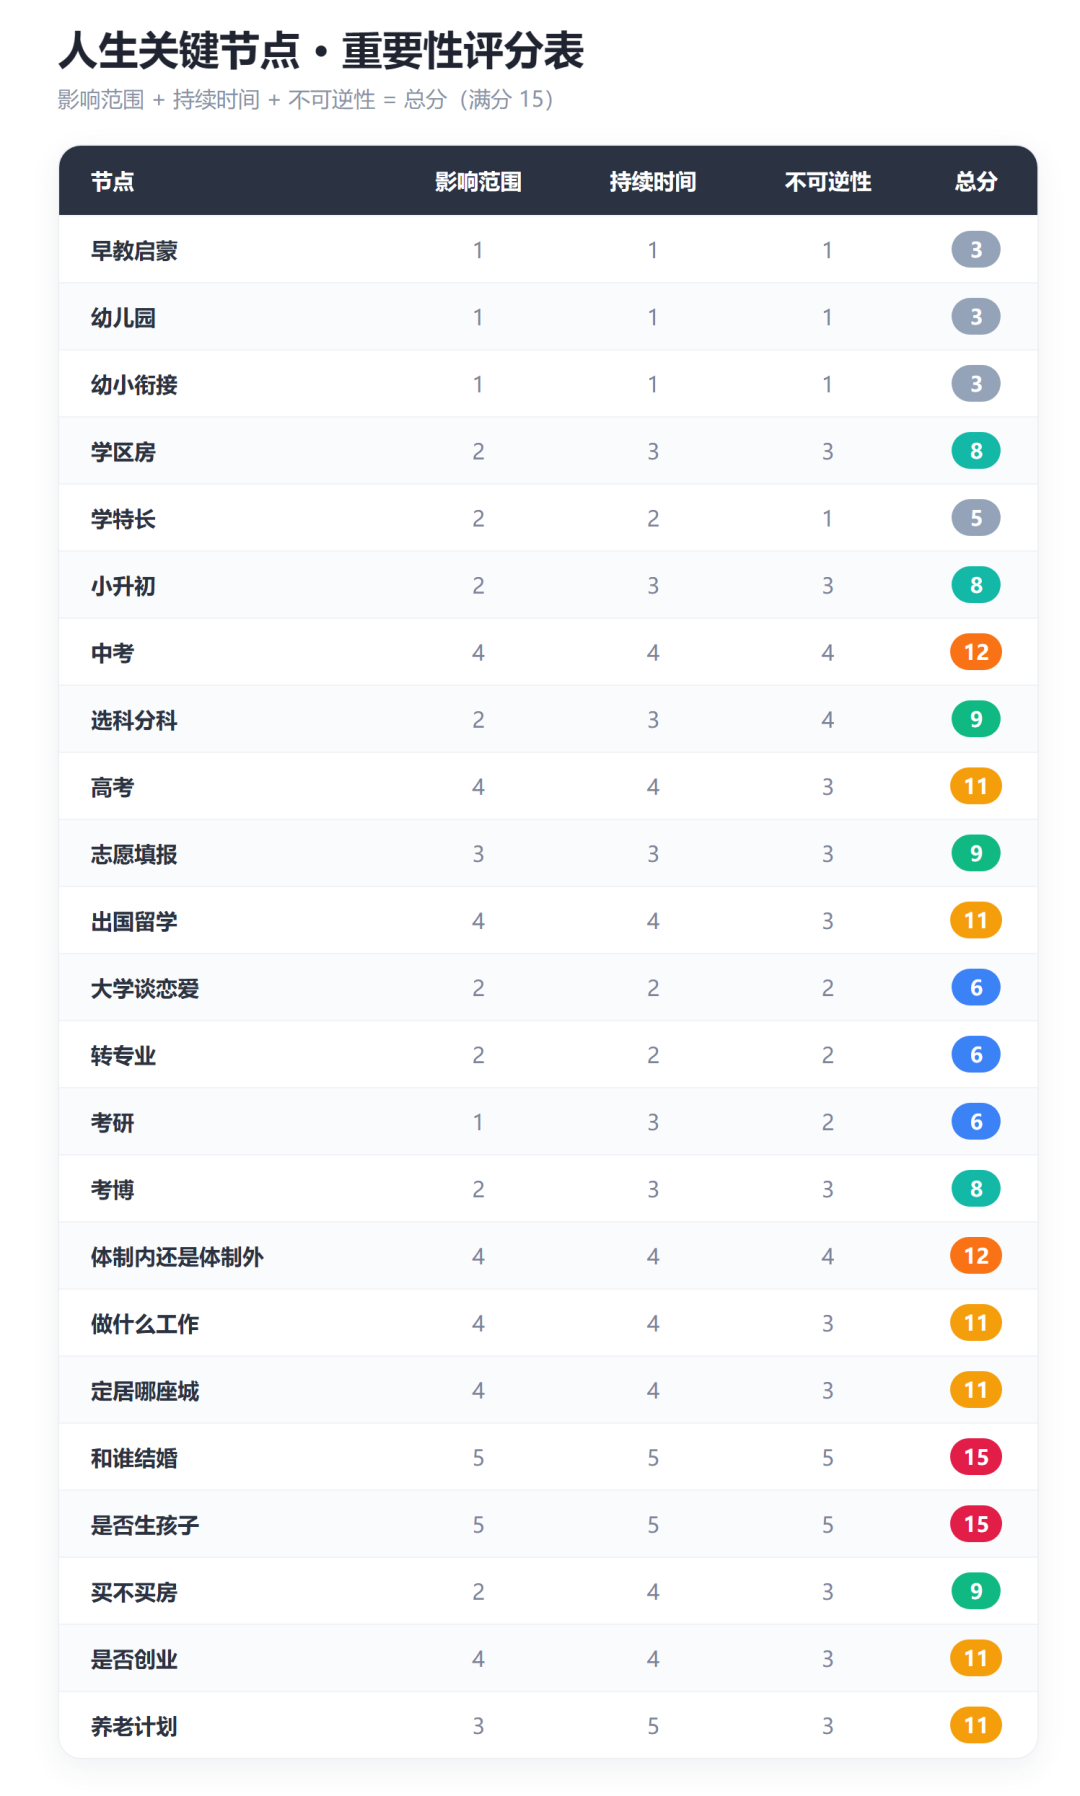Select the 高考 row label
Screen dimensions: 1080x1796
click(x=112, y=787)
